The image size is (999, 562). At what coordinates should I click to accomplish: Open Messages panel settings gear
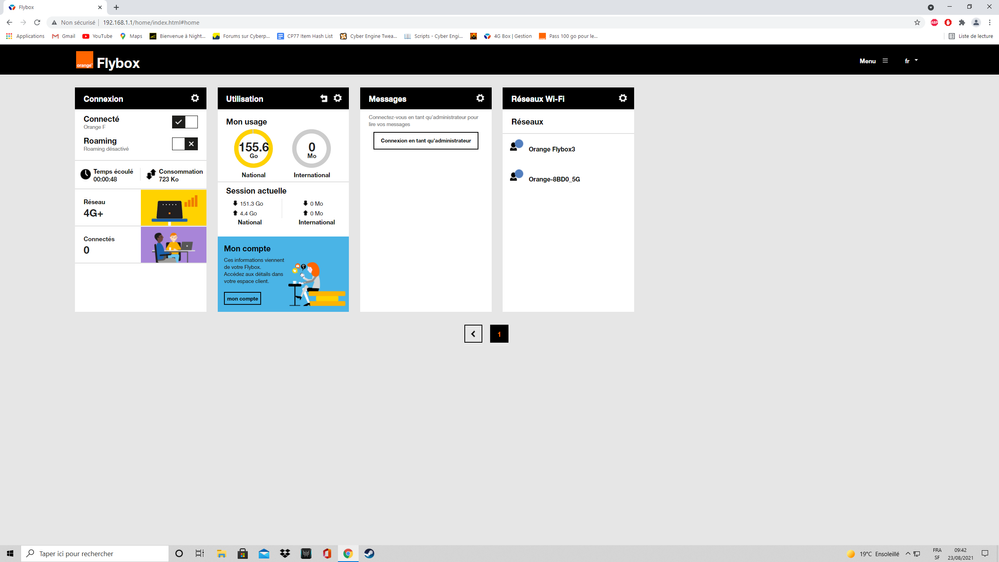point(480,98)
